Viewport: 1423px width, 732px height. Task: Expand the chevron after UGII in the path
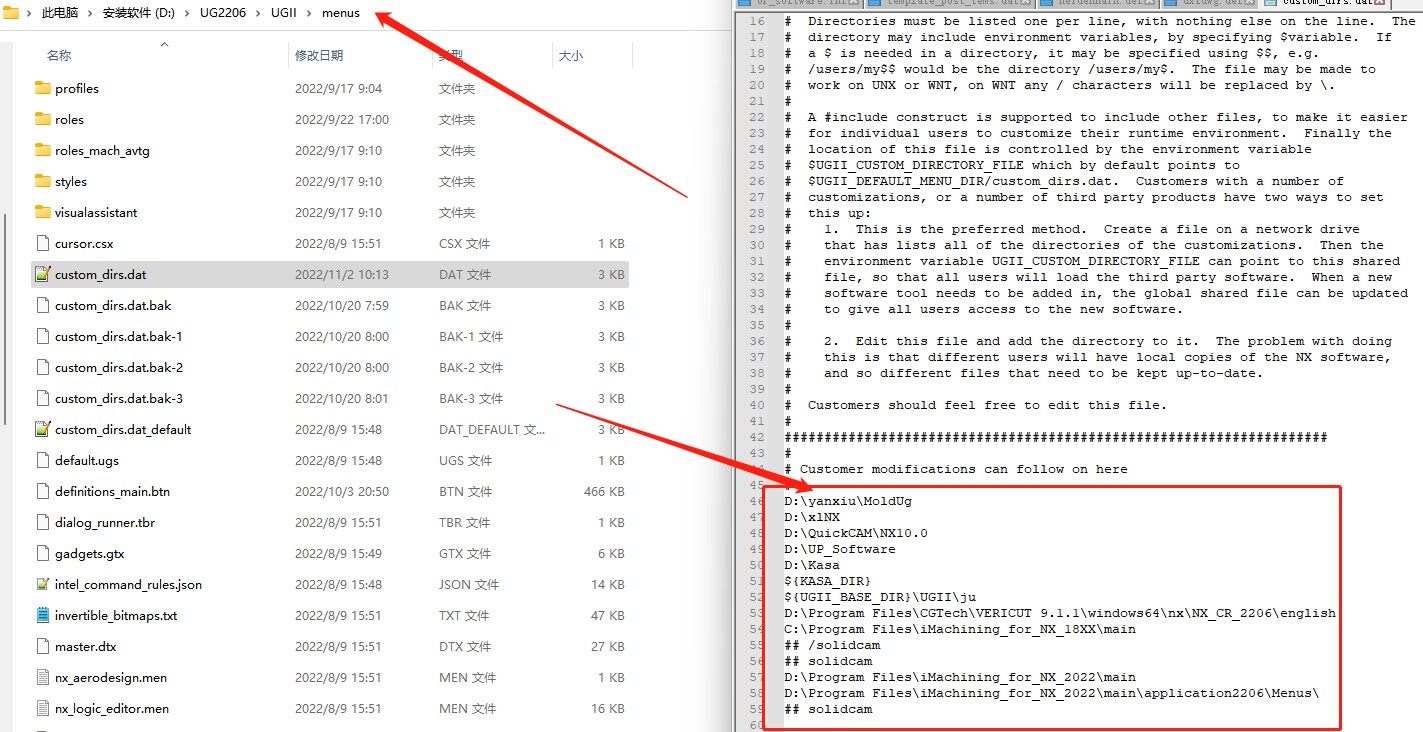[309, 13]
